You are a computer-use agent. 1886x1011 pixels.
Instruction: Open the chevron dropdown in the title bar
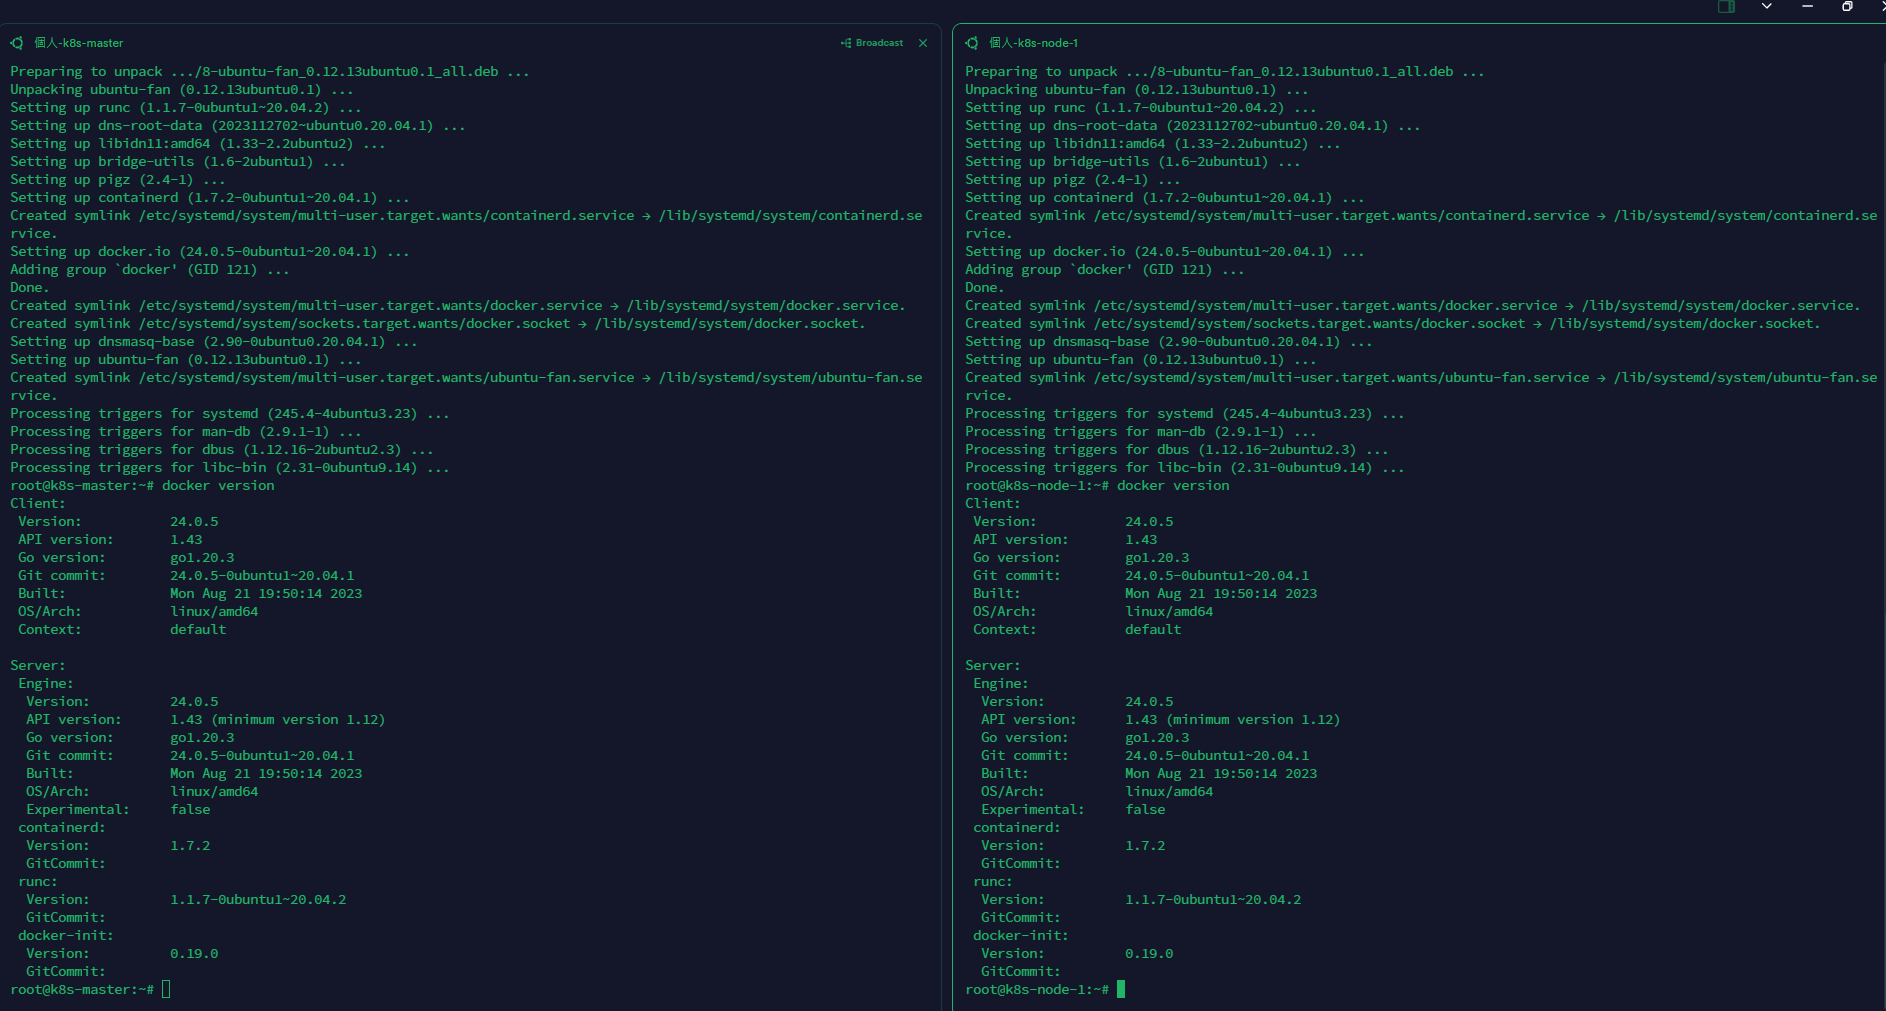[x=1766, y=7]
